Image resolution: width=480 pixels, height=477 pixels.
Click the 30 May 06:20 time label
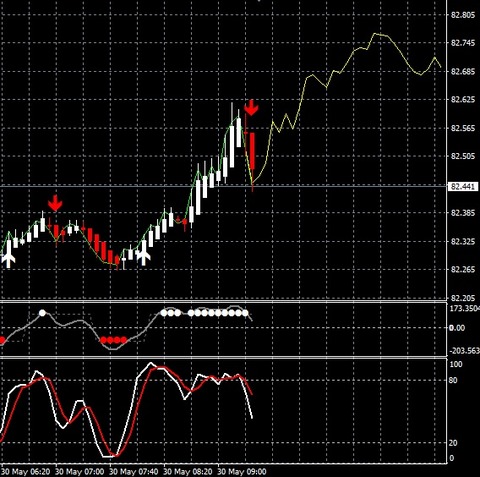(26, 472)
